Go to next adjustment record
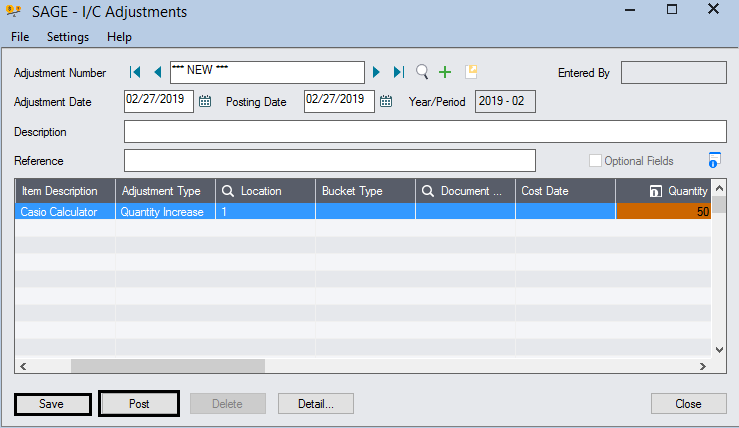 (x=376, y=72)
